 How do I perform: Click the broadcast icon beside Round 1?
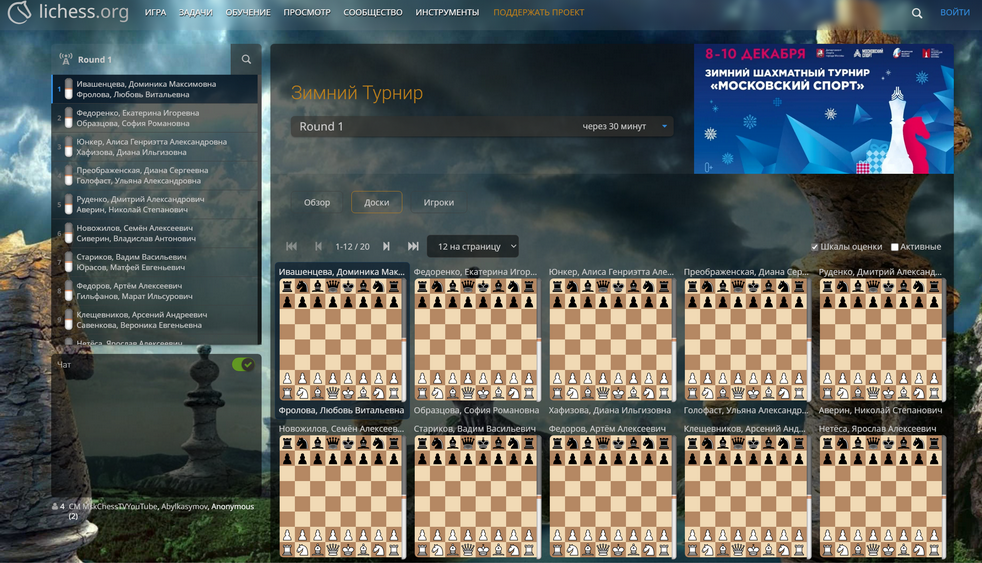[x=66, y=60]
